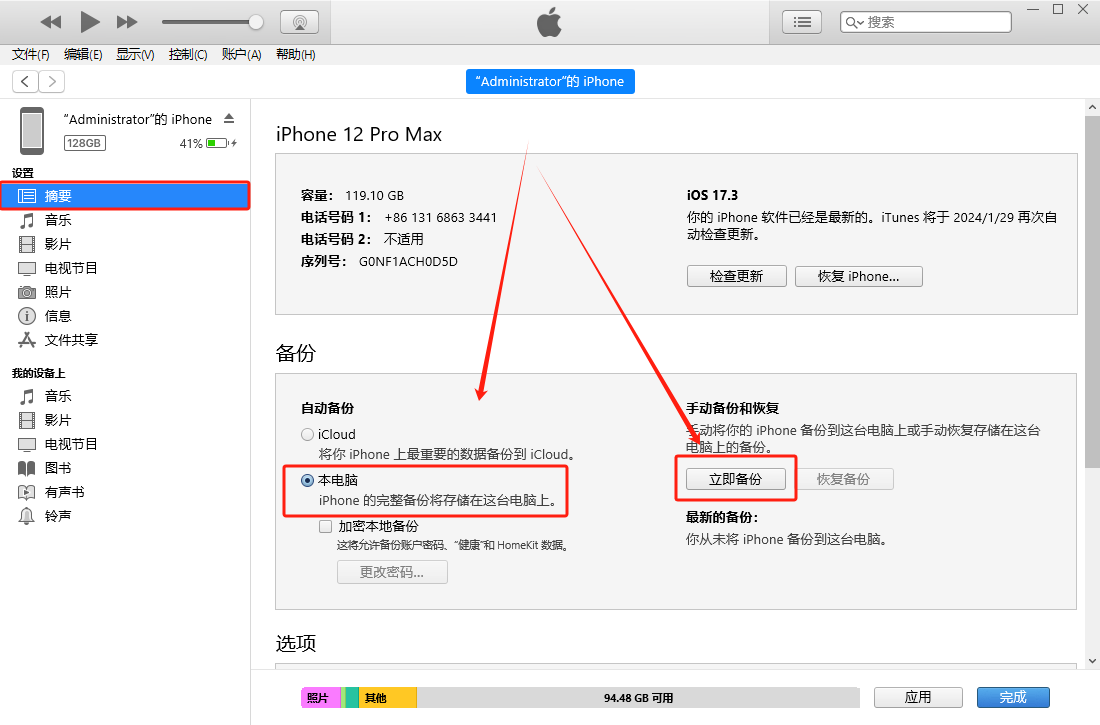Select 铃声 under 我的设备上

[x=57, y=516]
